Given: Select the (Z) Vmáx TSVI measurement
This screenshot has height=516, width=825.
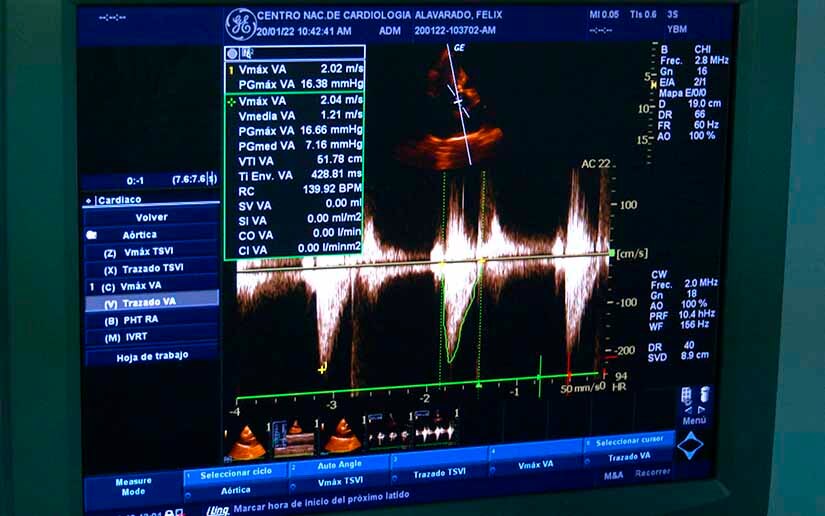Looking at the screenshot, I should [x=152, y=252].
